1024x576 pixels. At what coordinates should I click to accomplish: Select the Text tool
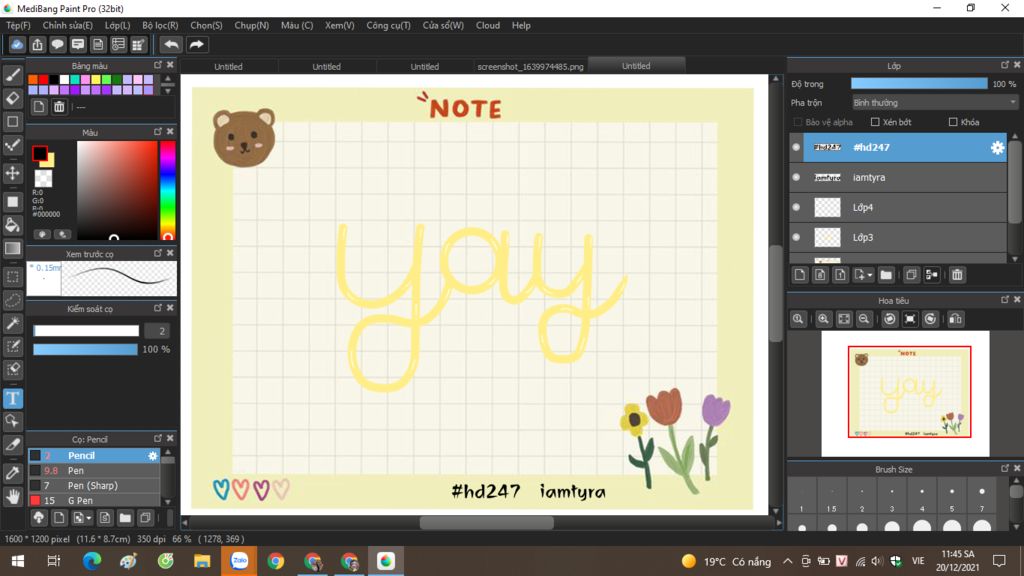pos(12,398)
